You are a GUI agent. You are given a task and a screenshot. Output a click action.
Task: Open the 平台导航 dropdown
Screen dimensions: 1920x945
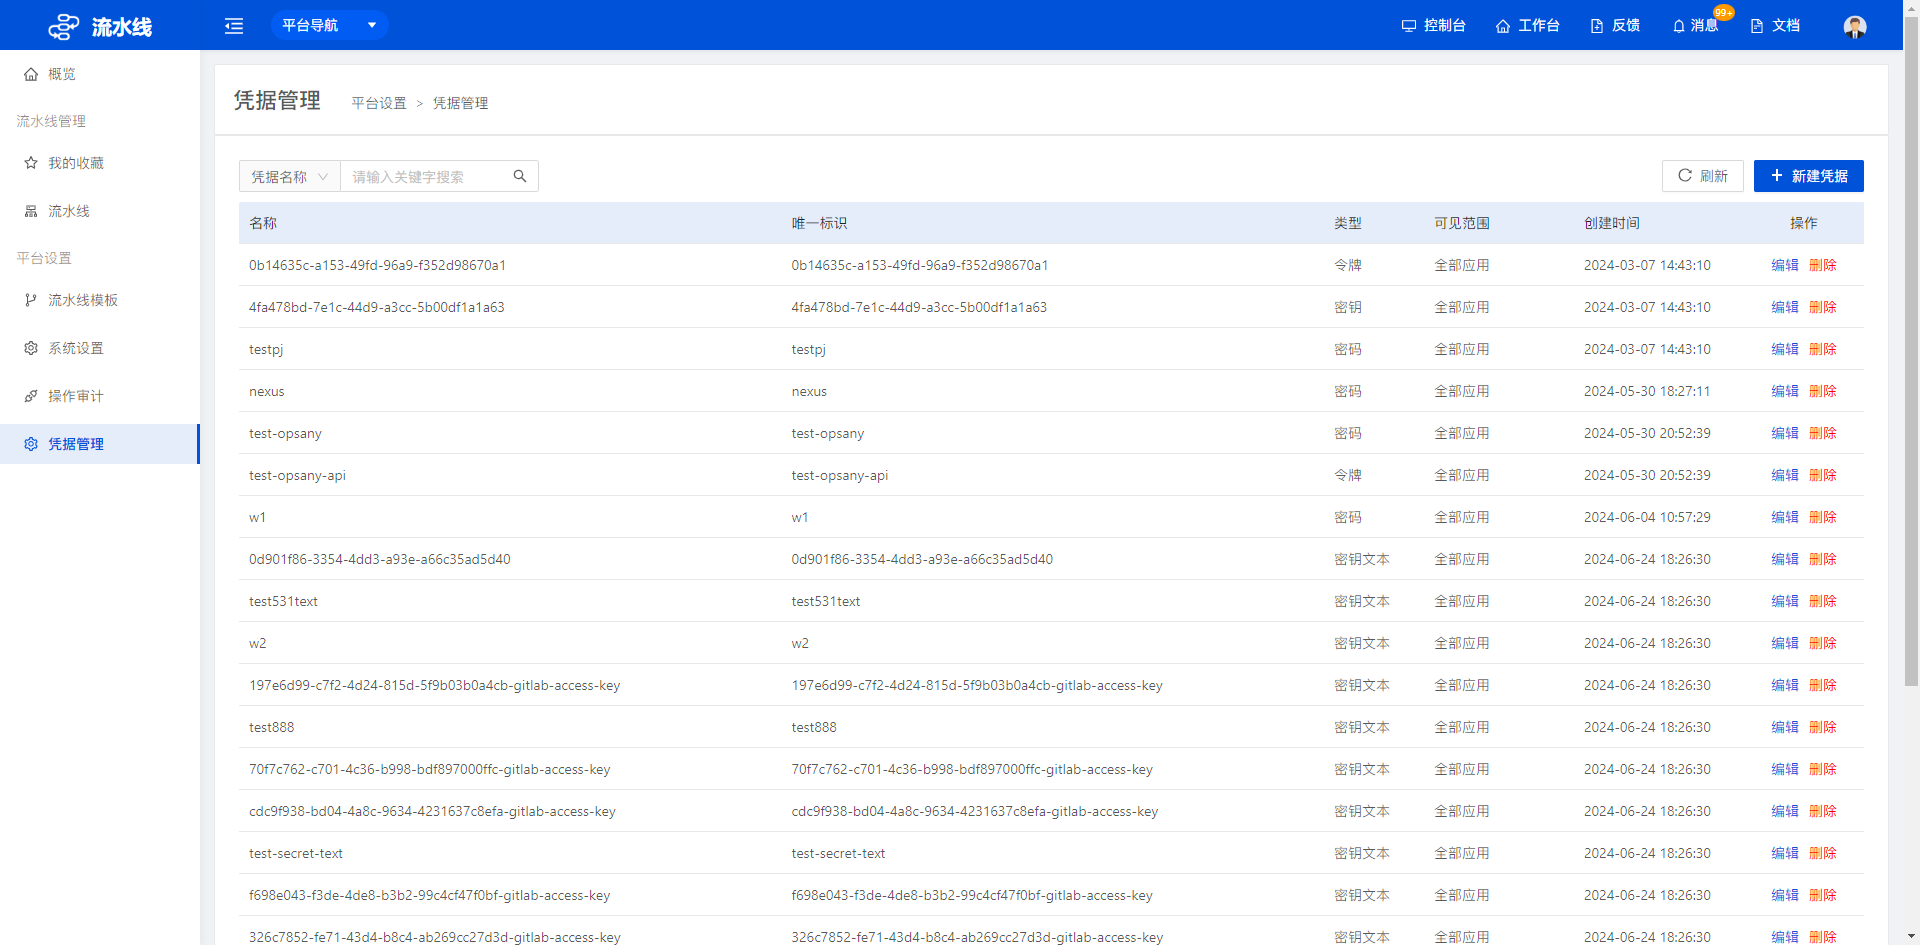329,25
